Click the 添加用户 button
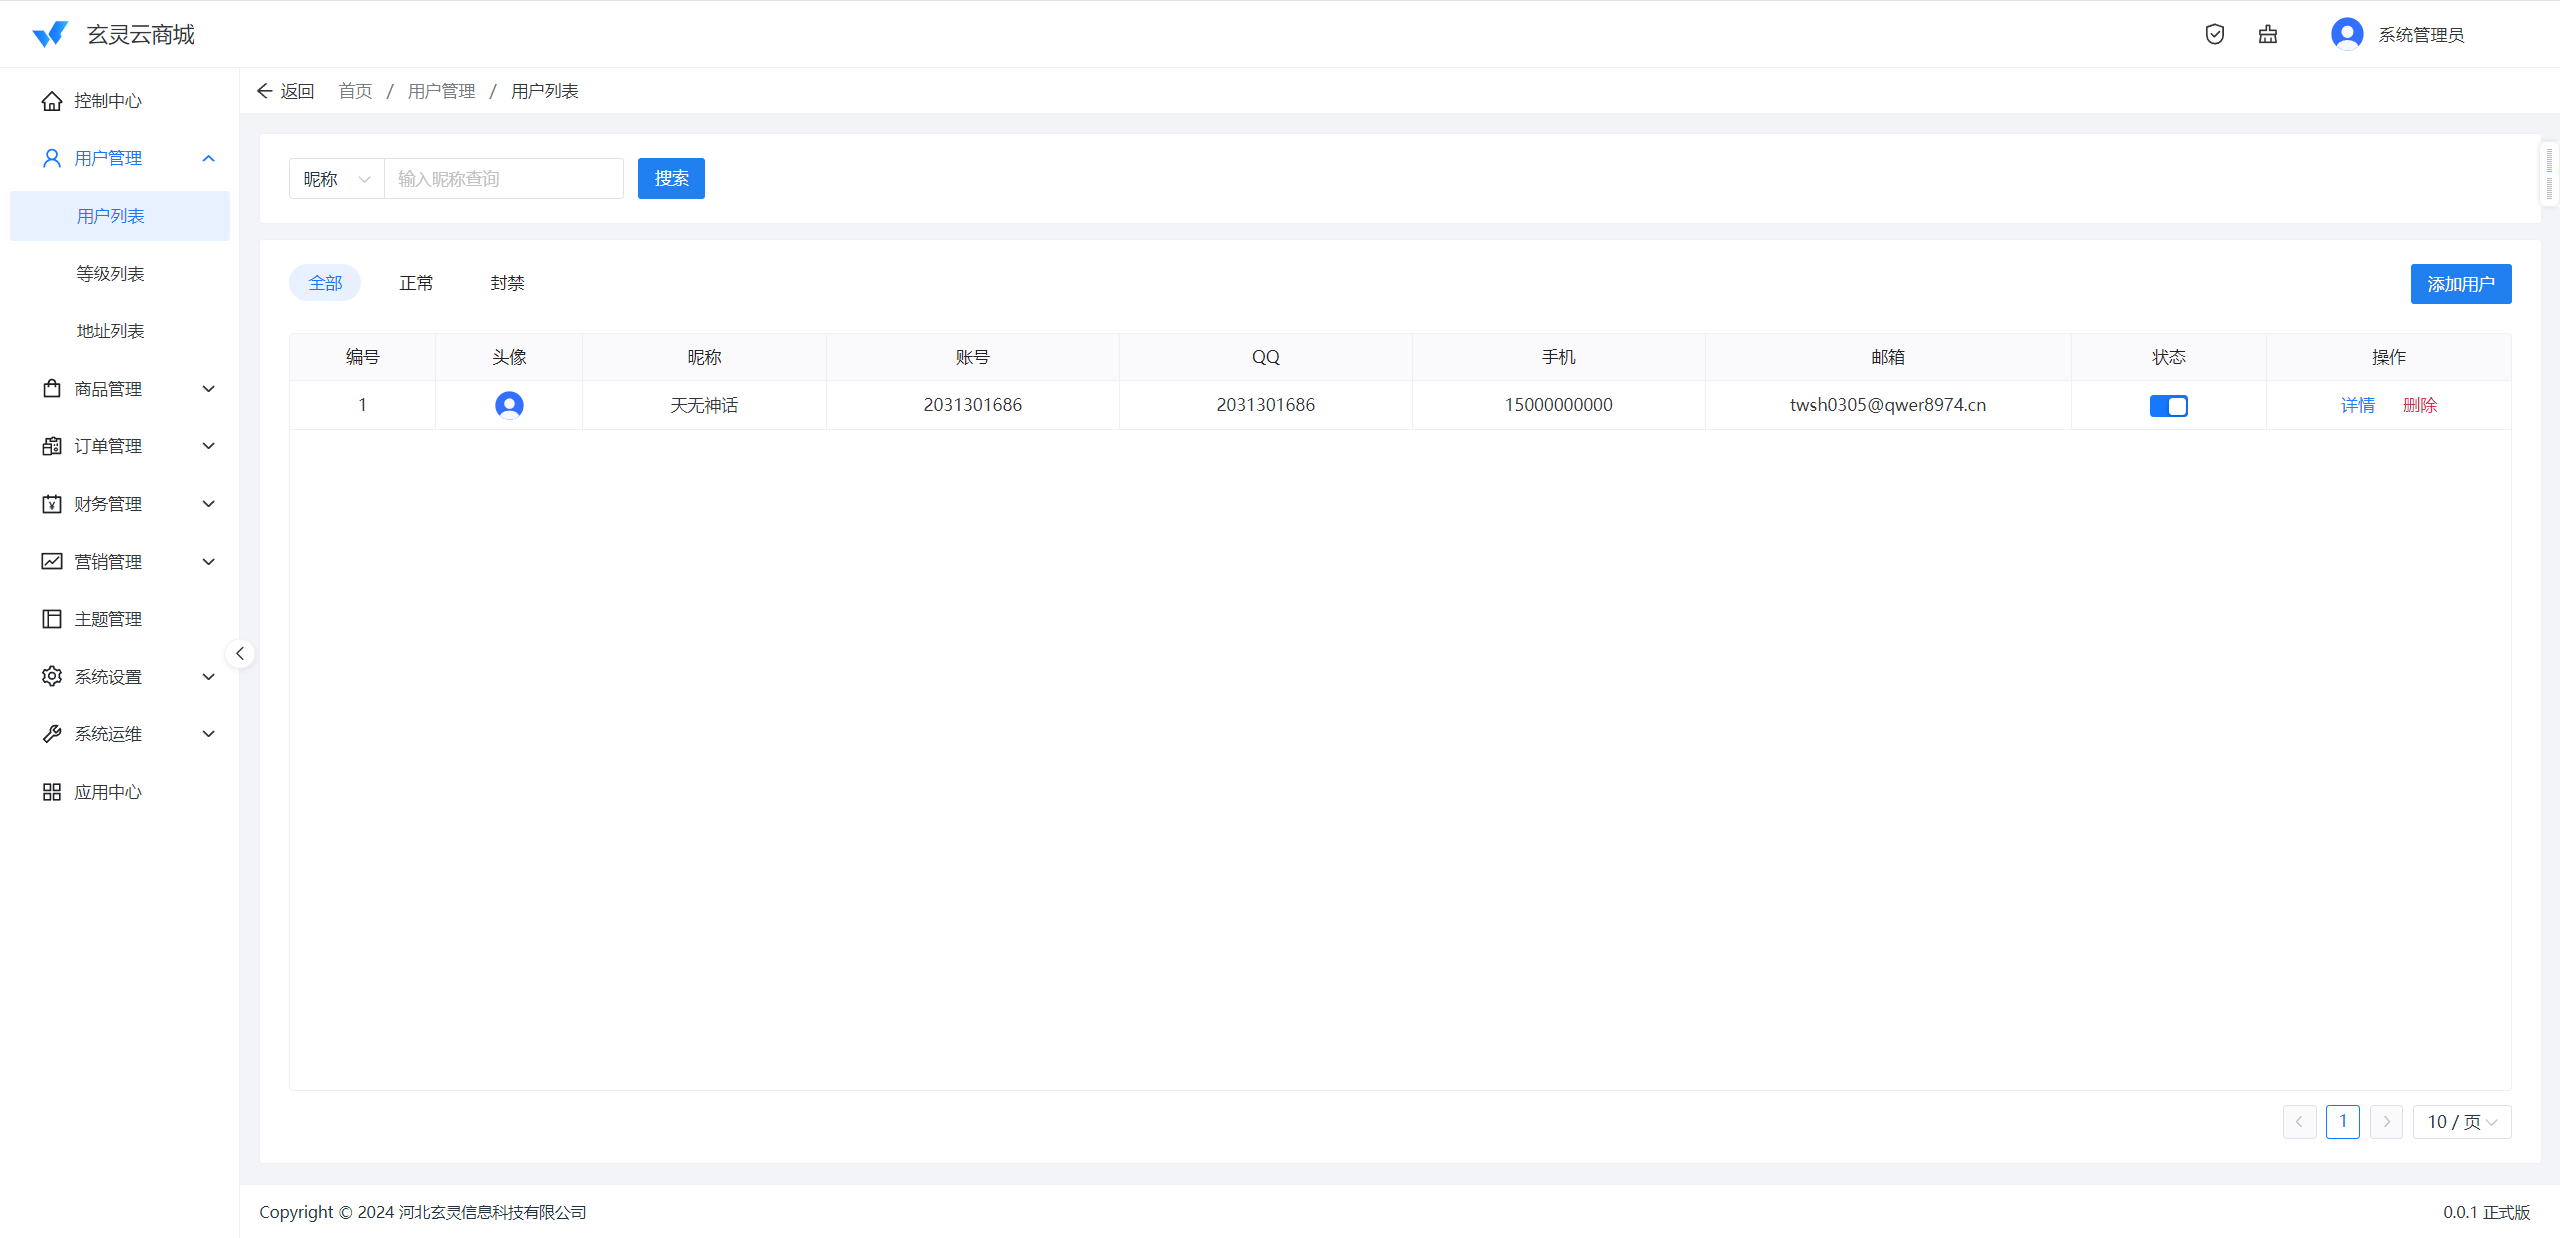The width and height of the screenshot is (2560, 1238). 2460,284
